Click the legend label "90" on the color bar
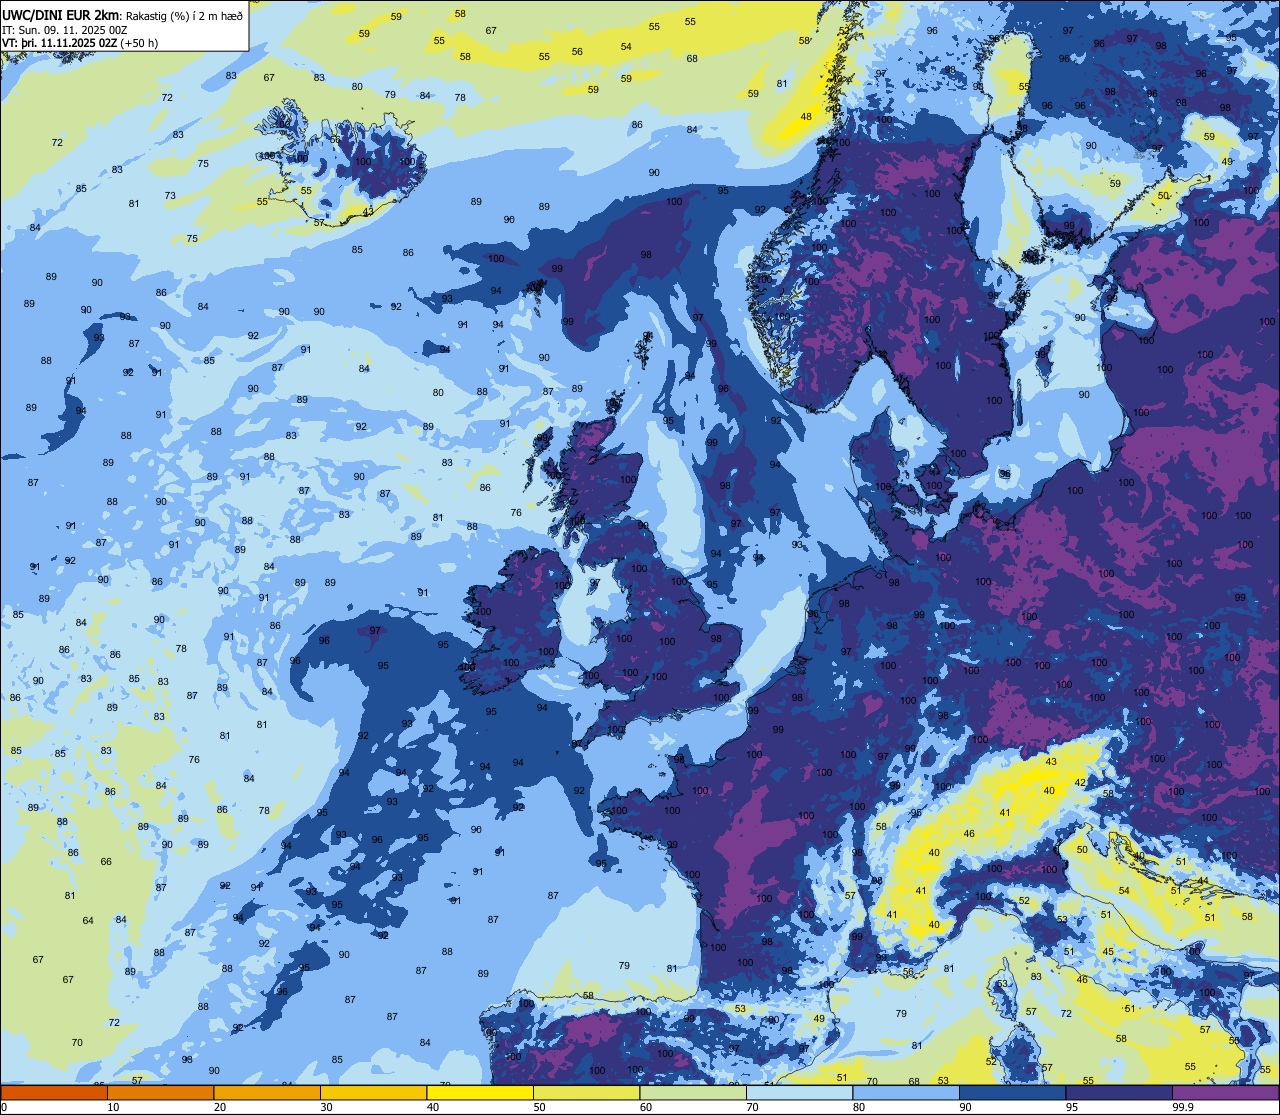The width and height of the screenshot is (1280, 1115). click(965, 1107)
